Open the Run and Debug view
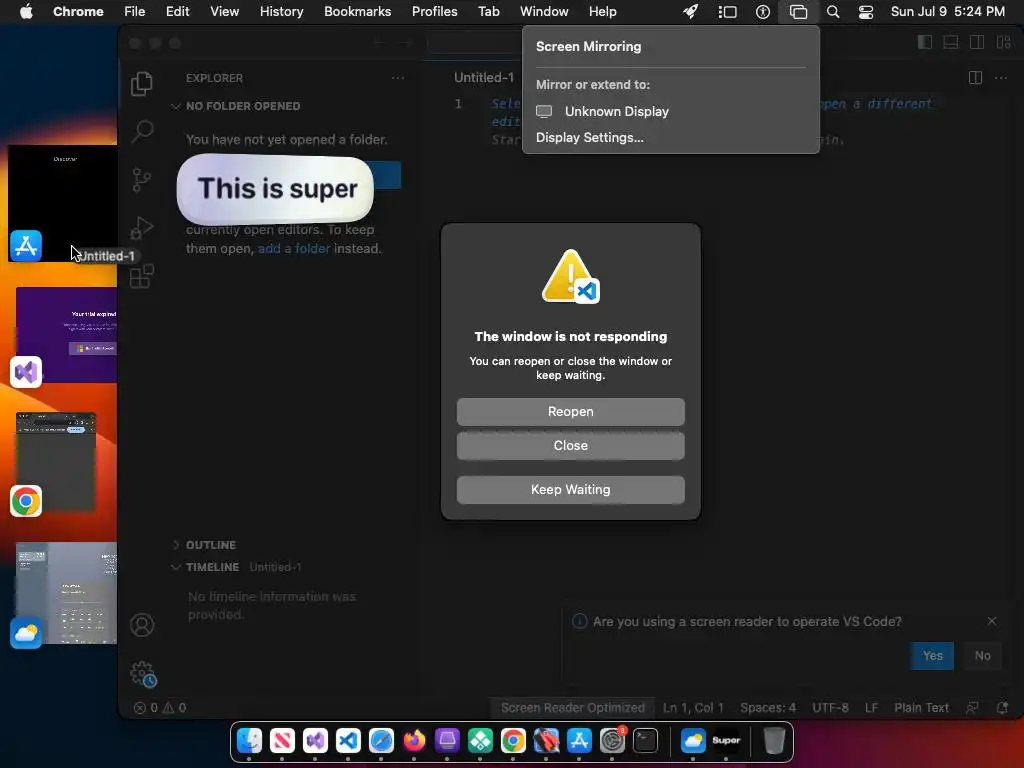Screen dimensions: 1024x768 142,228
